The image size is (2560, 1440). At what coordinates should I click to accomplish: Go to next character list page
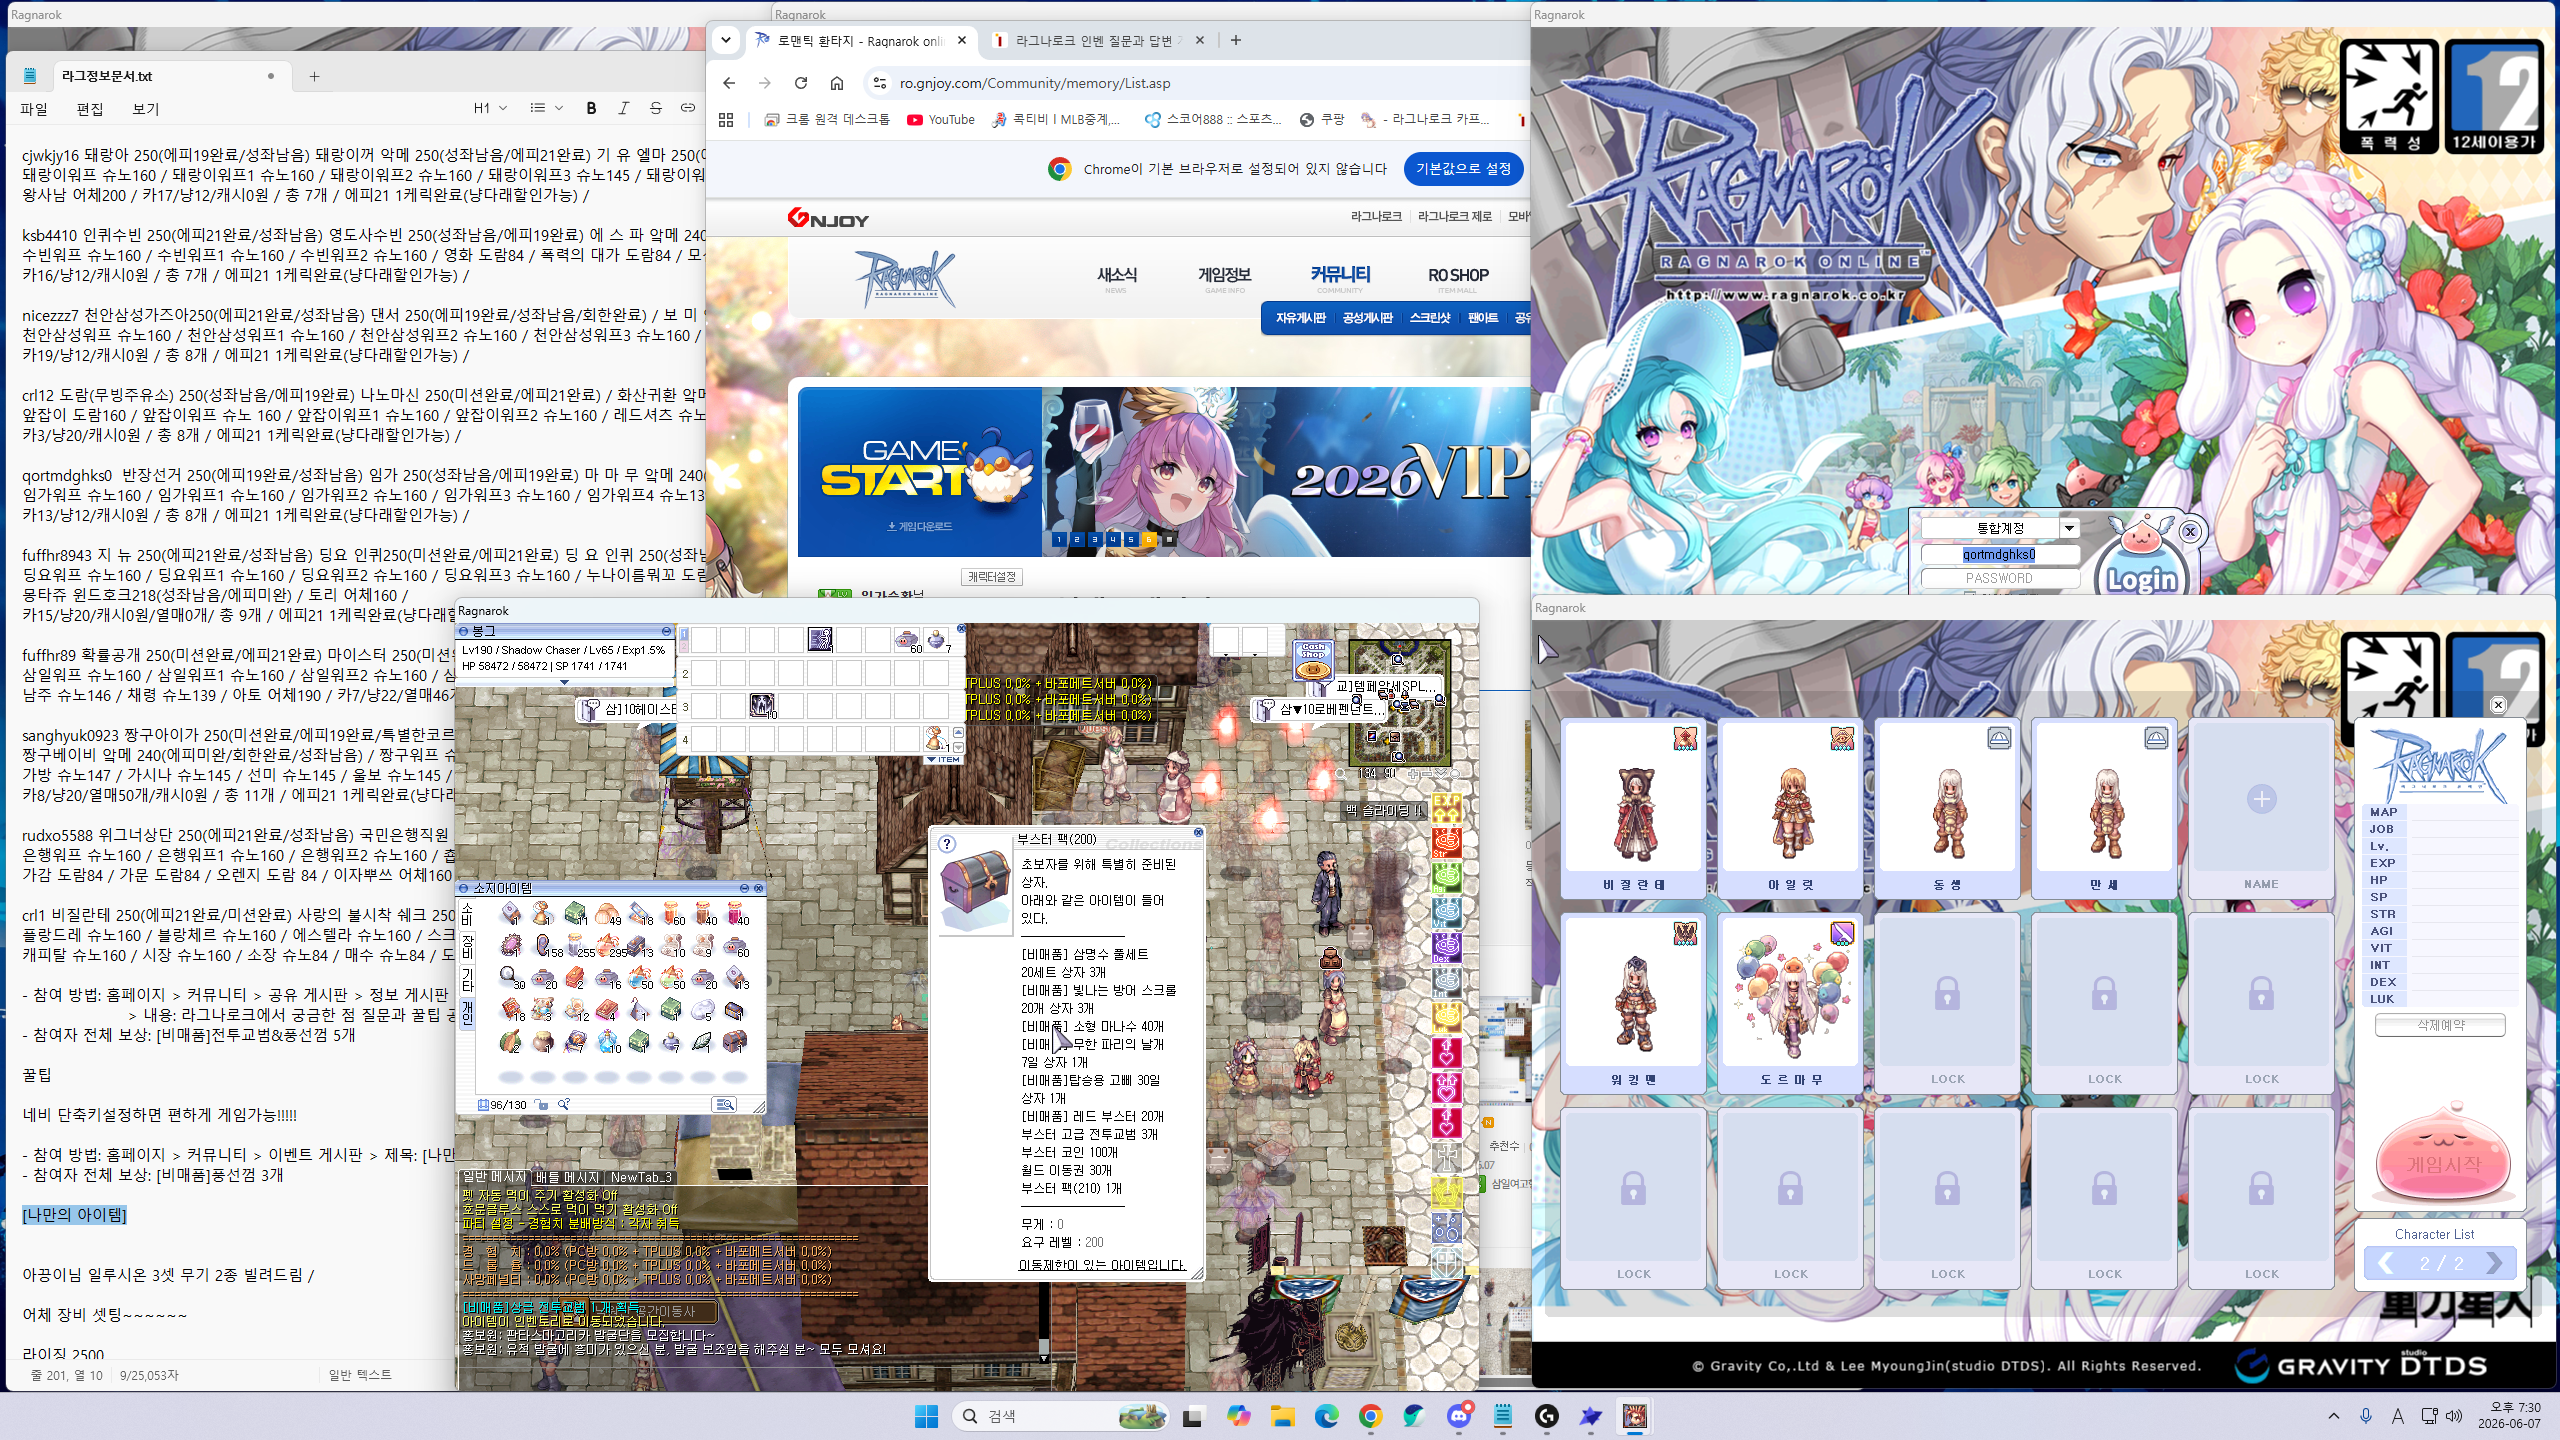(x=2494, y=1263)
